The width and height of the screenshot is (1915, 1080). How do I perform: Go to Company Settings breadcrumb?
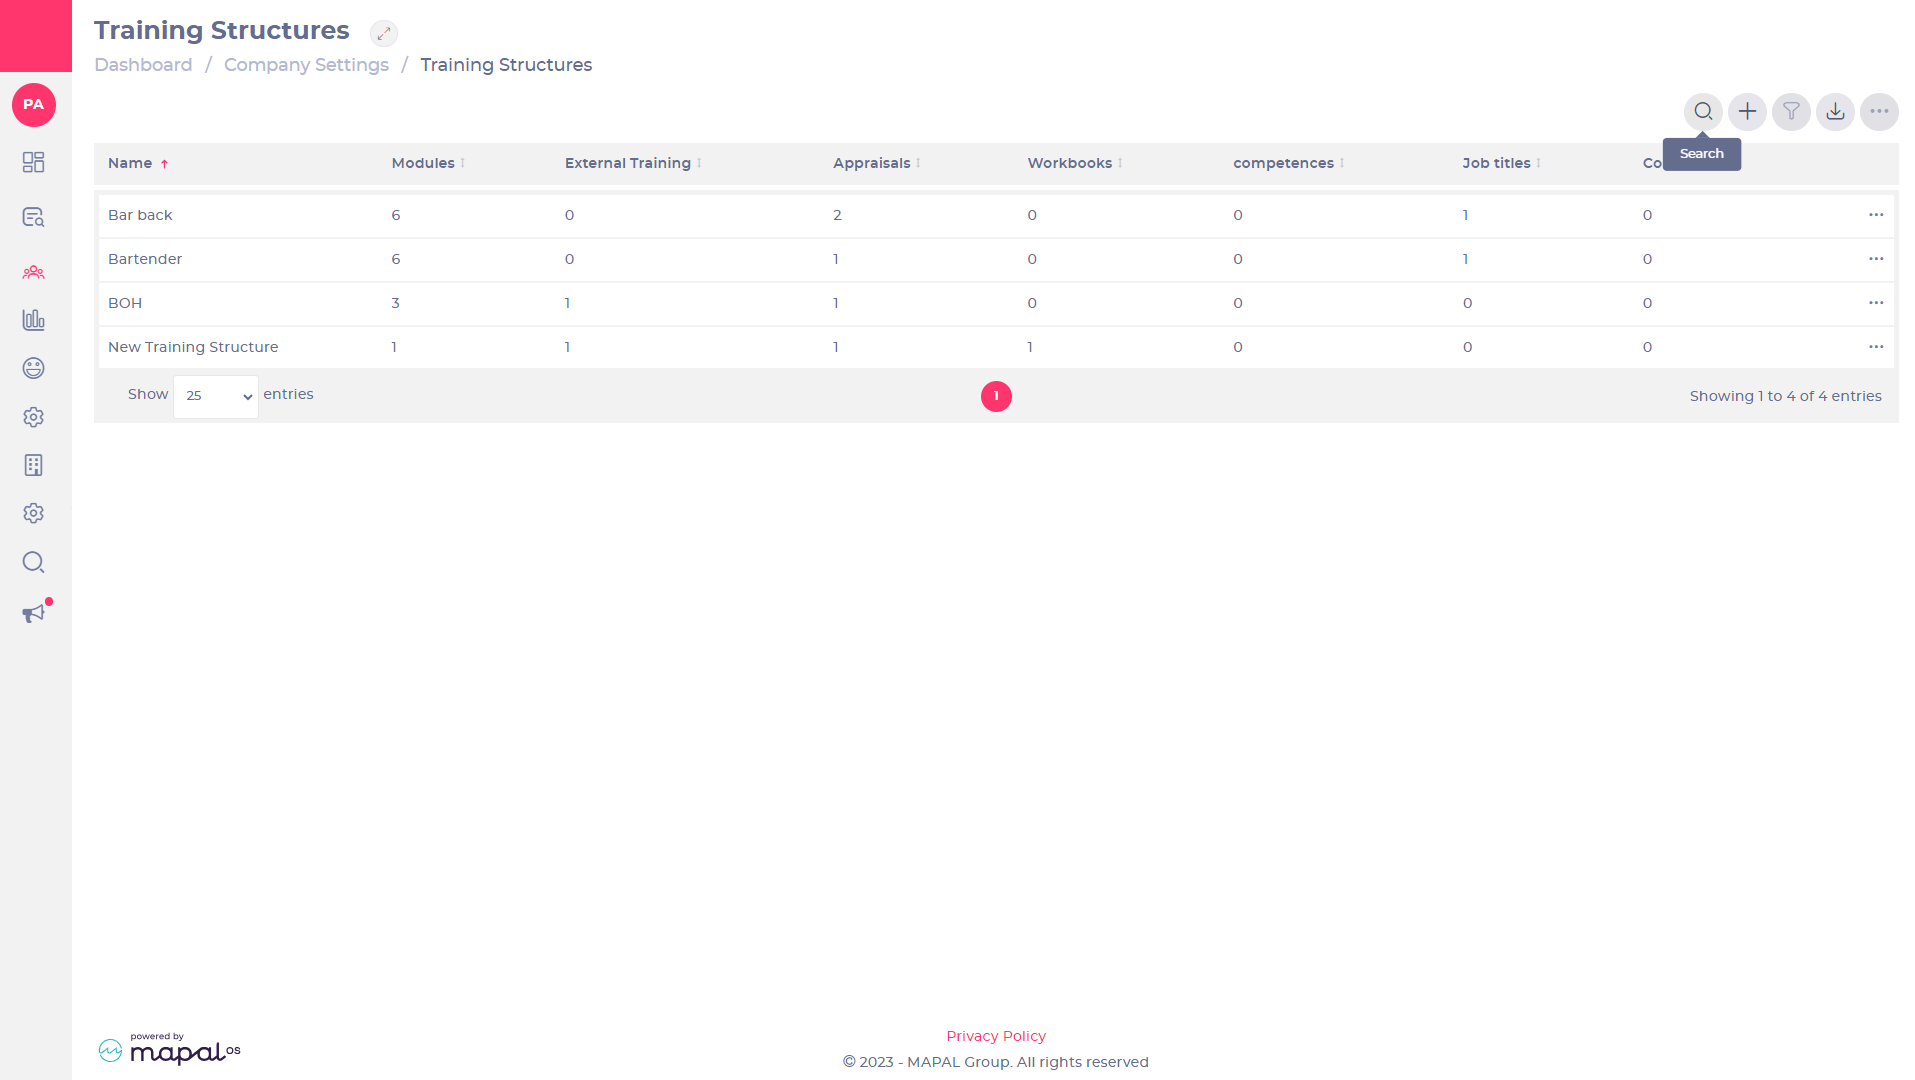coord(306,65)
